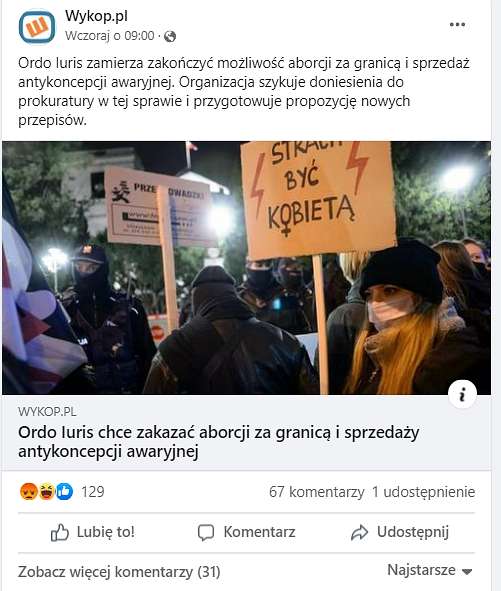This screenshot has width=501, height=591.
Task: Click the angry reaction emoji
Action: (x=28, y=491)
